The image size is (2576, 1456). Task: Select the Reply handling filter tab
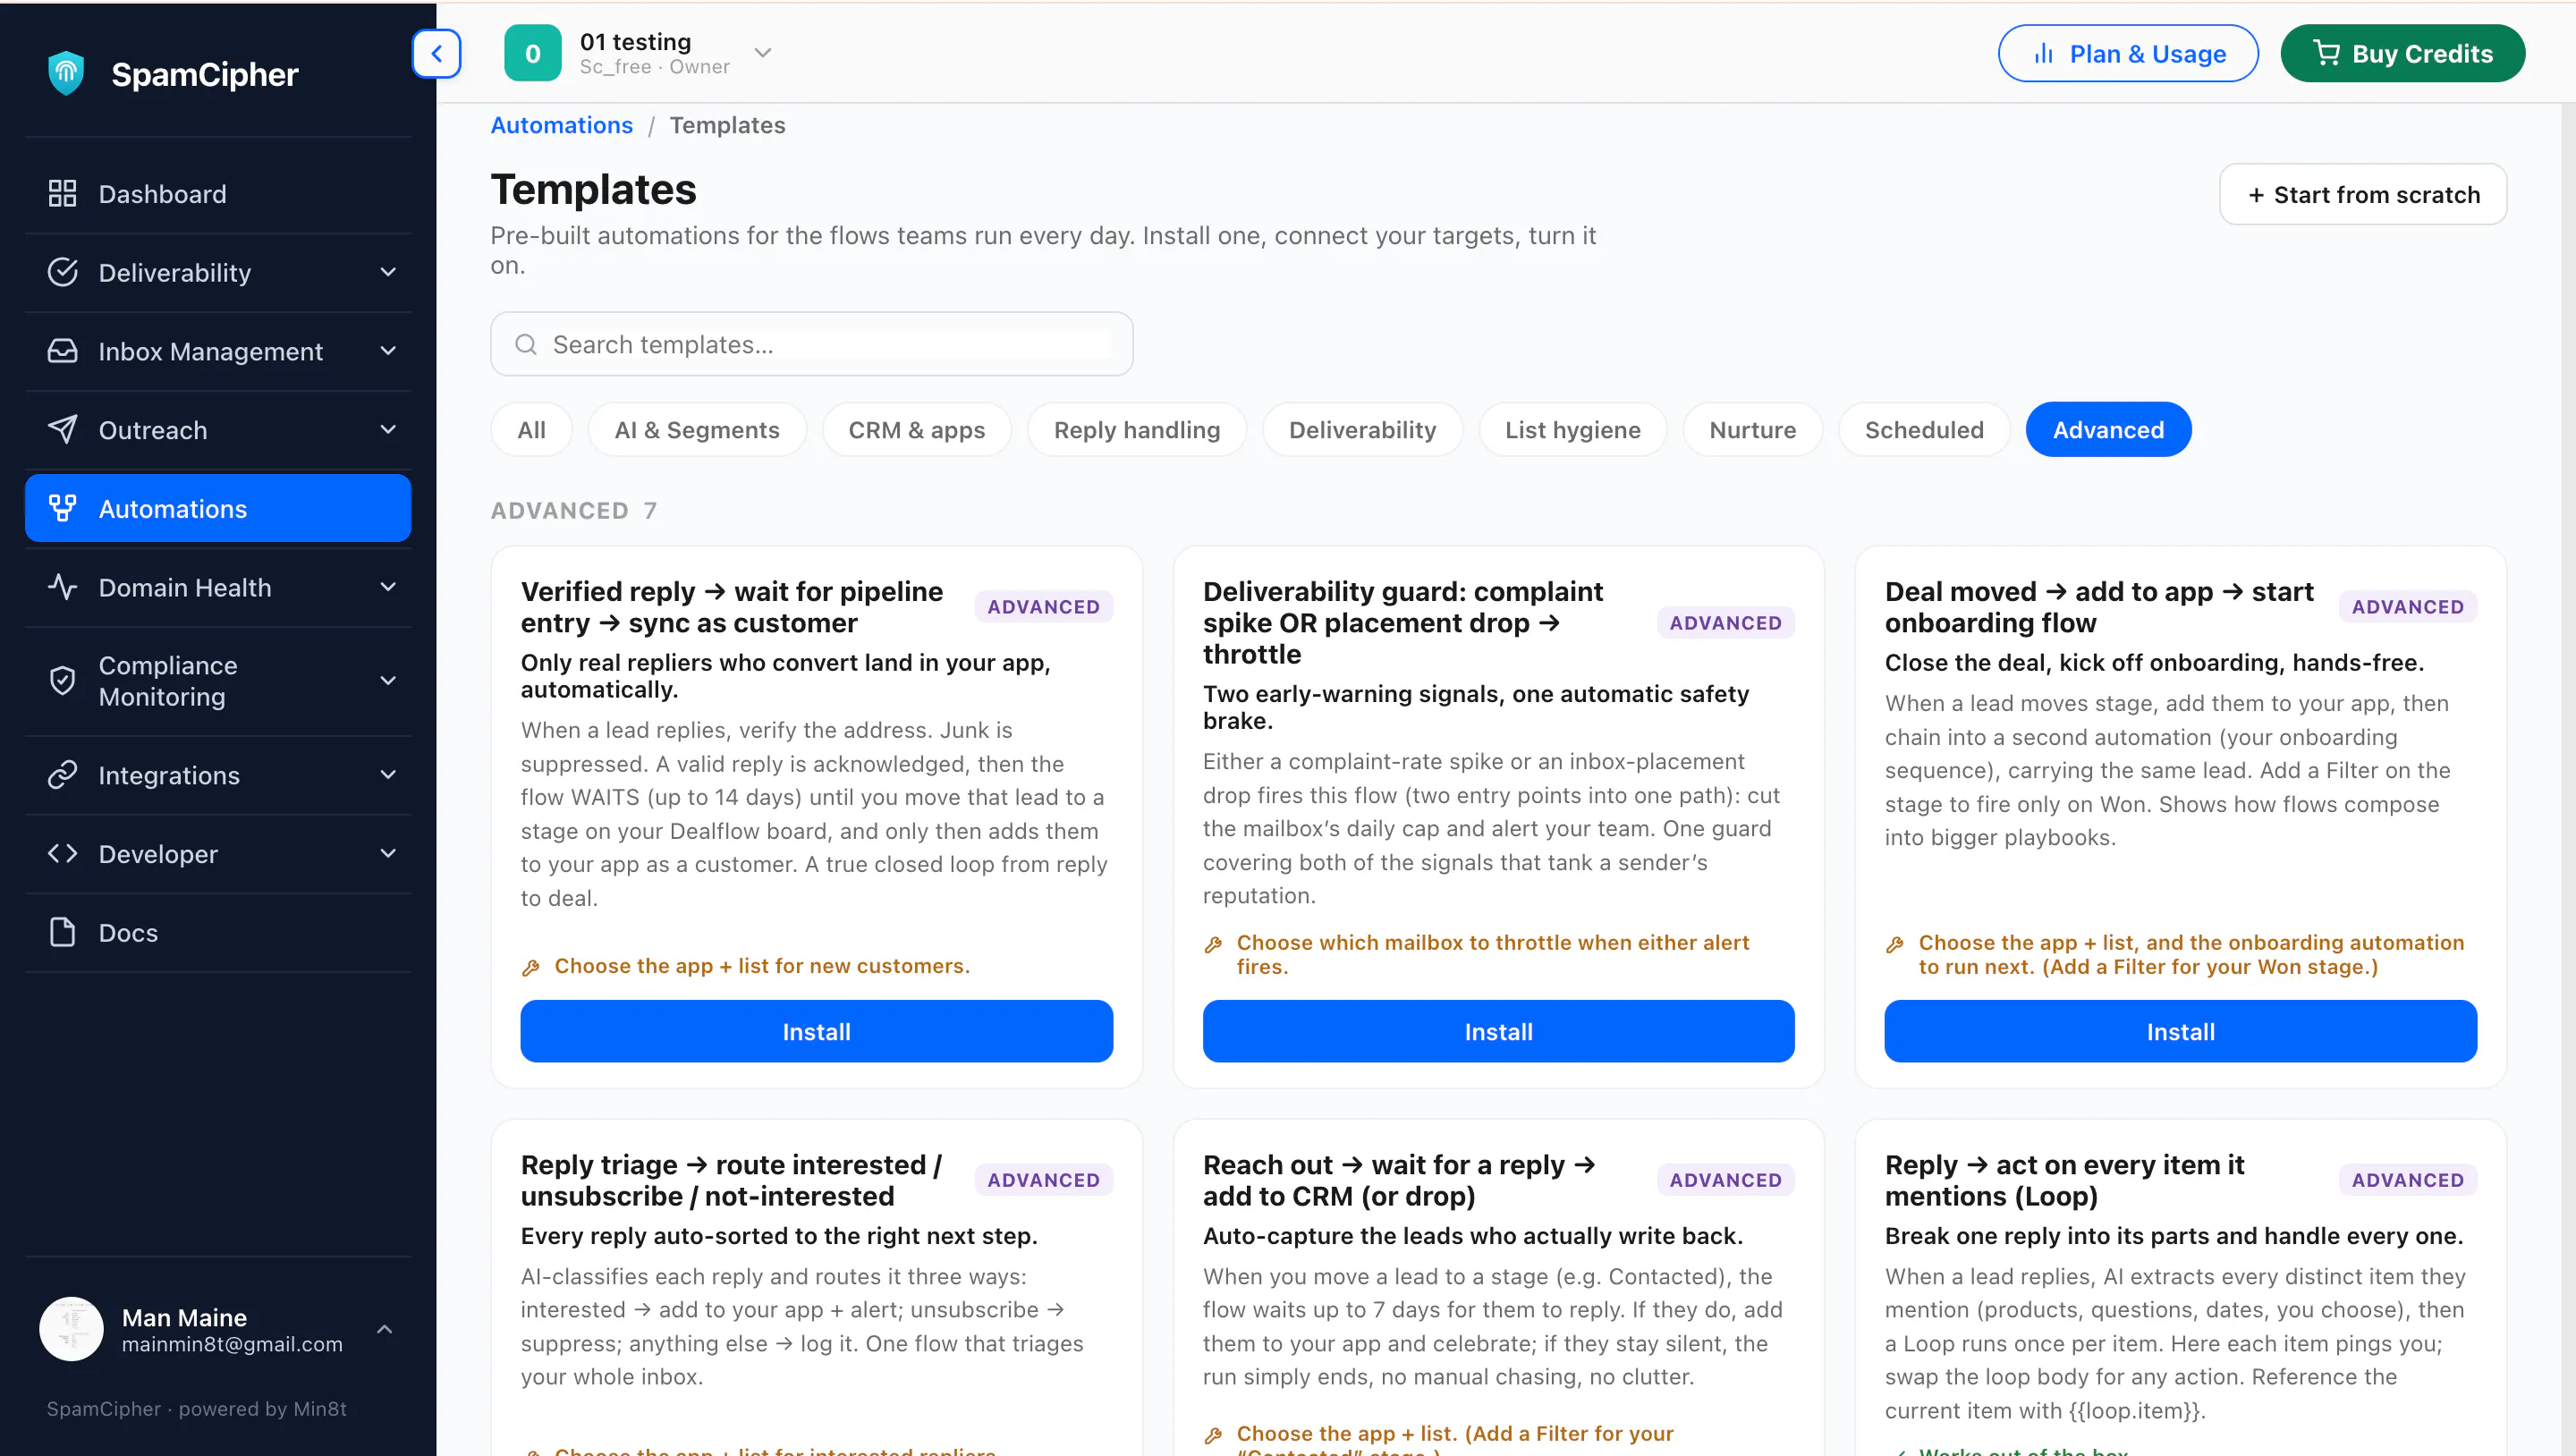pos(1137,430)
